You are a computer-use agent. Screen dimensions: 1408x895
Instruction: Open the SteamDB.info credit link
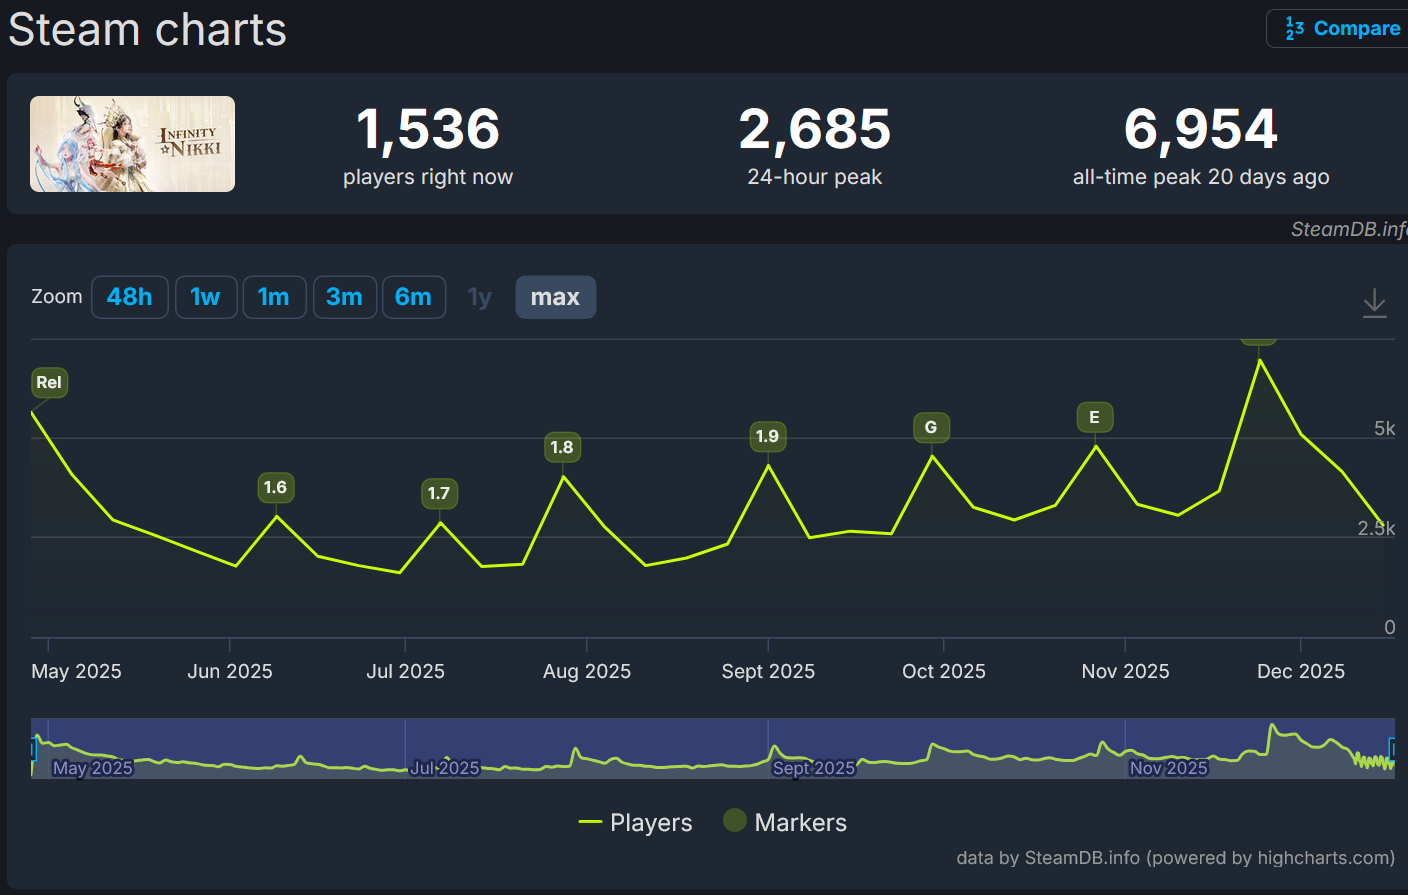coord(1349,229)
